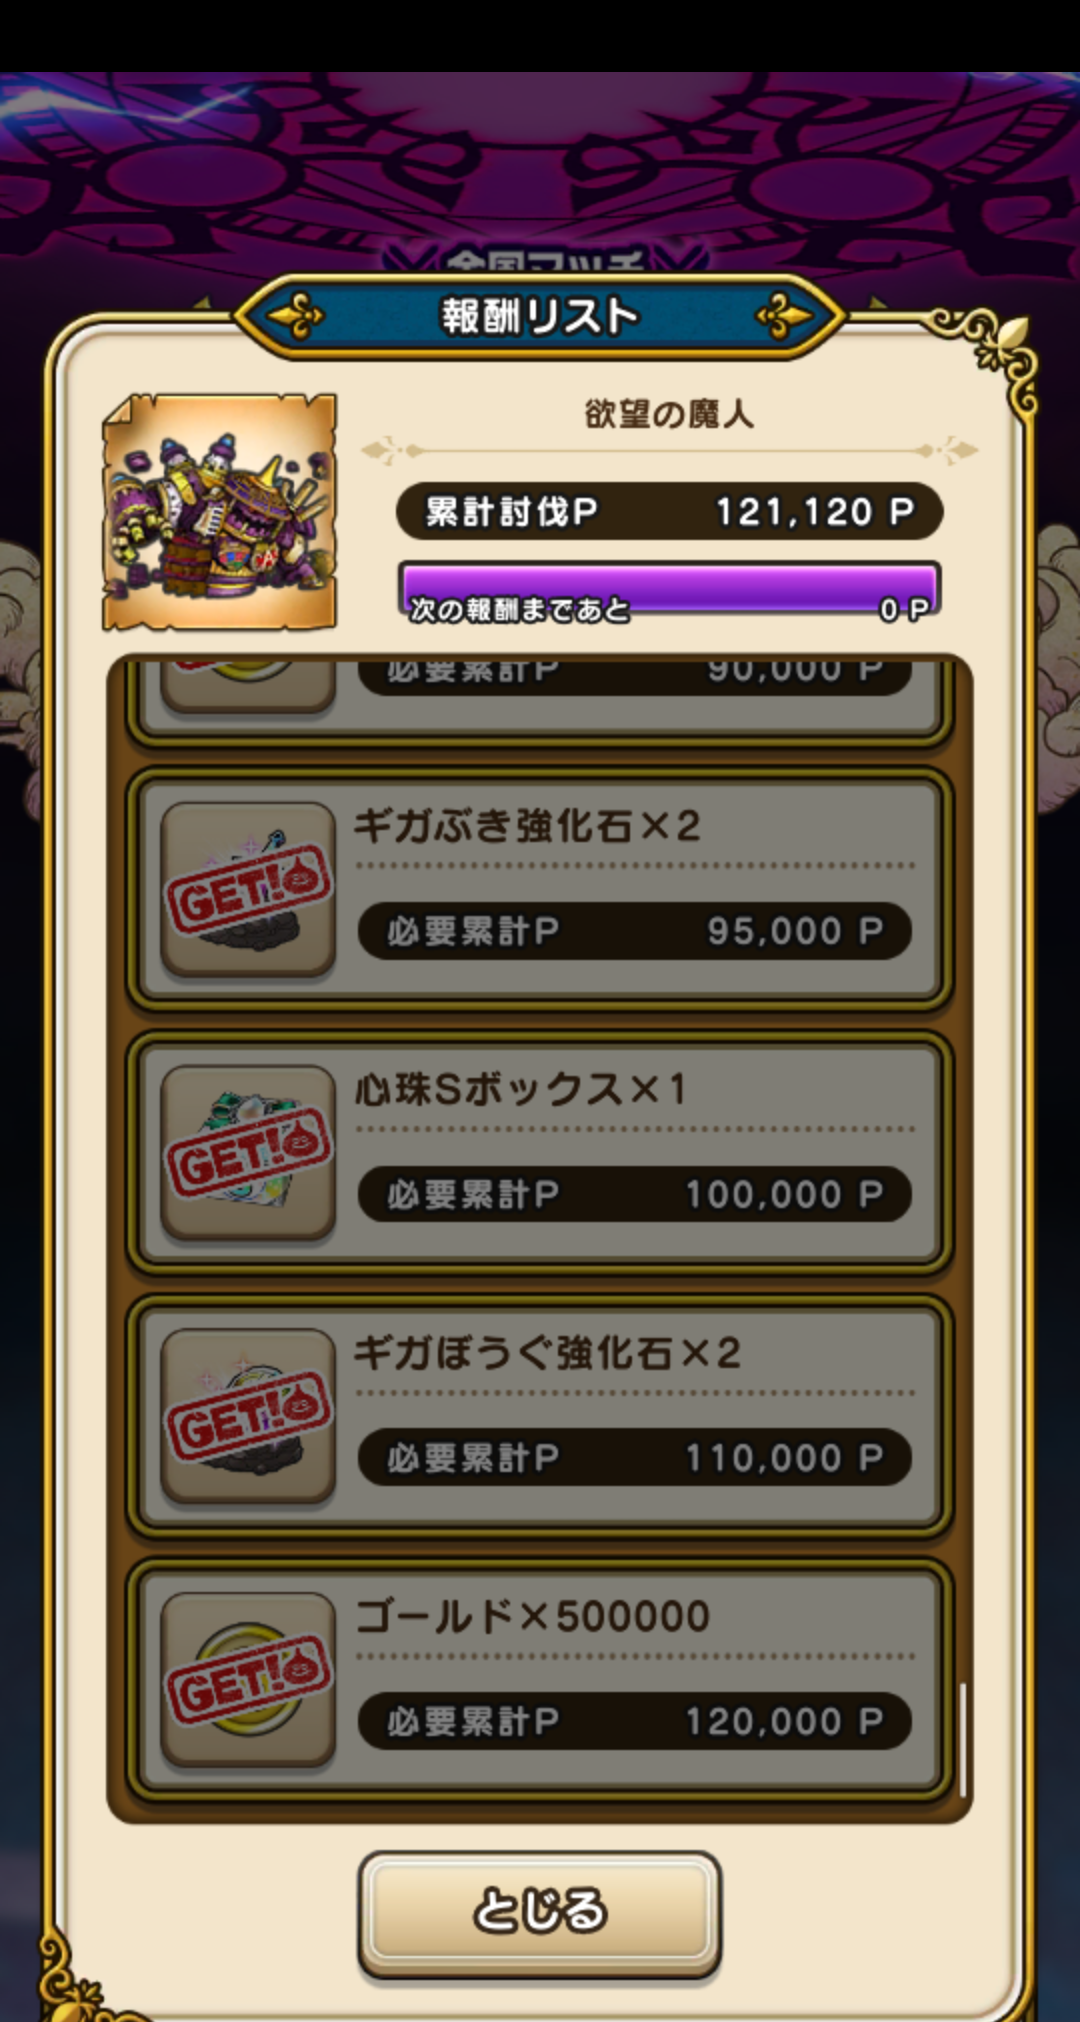Screen dimensions: 1080x2022
Task: Select the ゴールド×500000 reward title
Action: 533,1616
